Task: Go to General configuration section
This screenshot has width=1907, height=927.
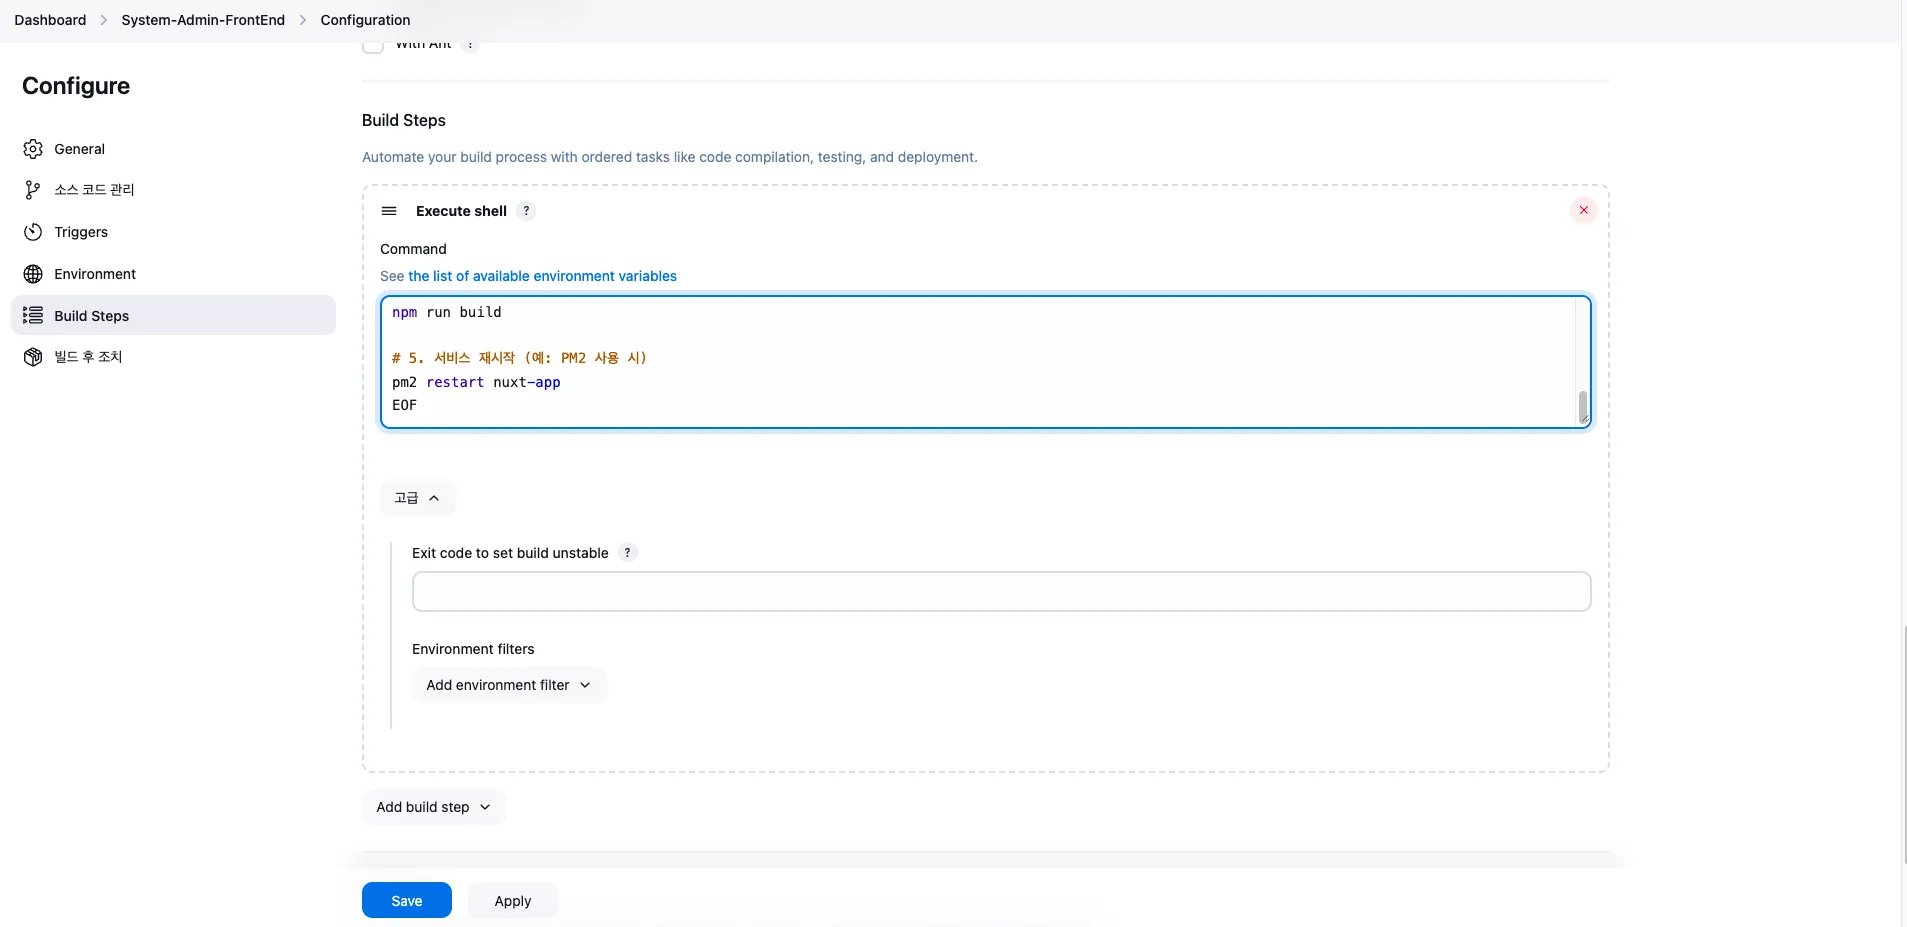Action: [x=173, y=149]
